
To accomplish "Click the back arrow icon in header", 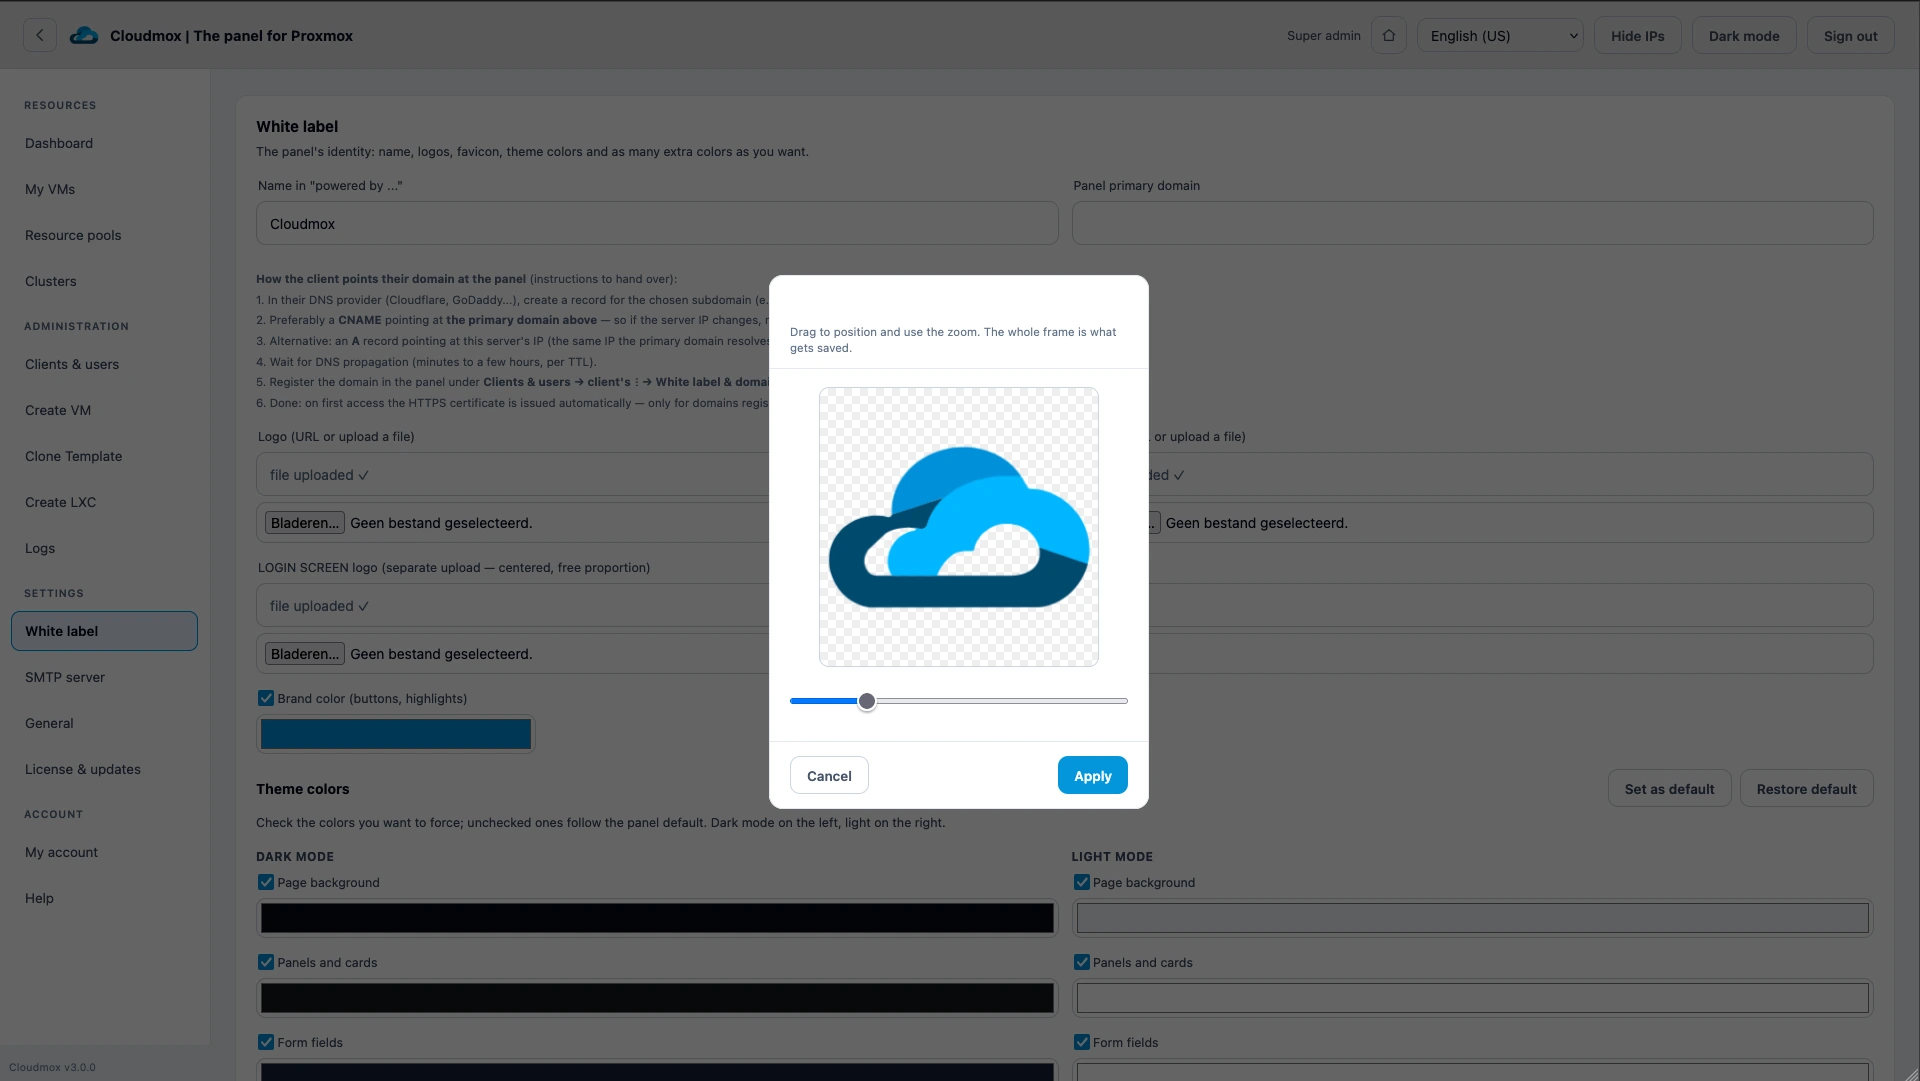I will tap(40, 35).
